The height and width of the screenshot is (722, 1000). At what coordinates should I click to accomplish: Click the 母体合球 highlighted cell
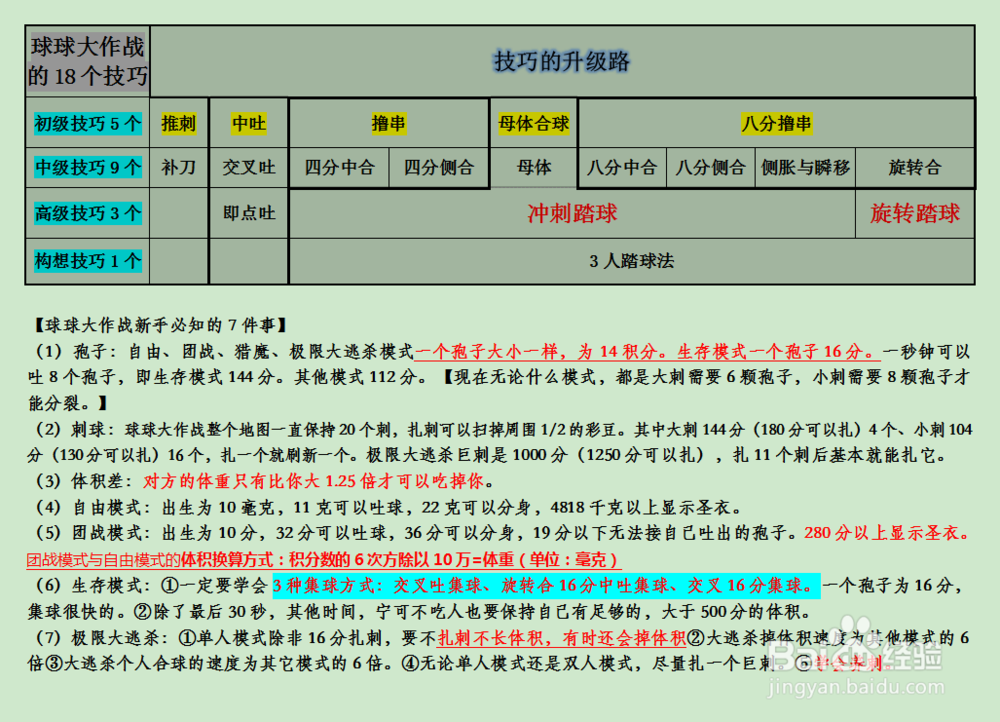pos(533,122)
